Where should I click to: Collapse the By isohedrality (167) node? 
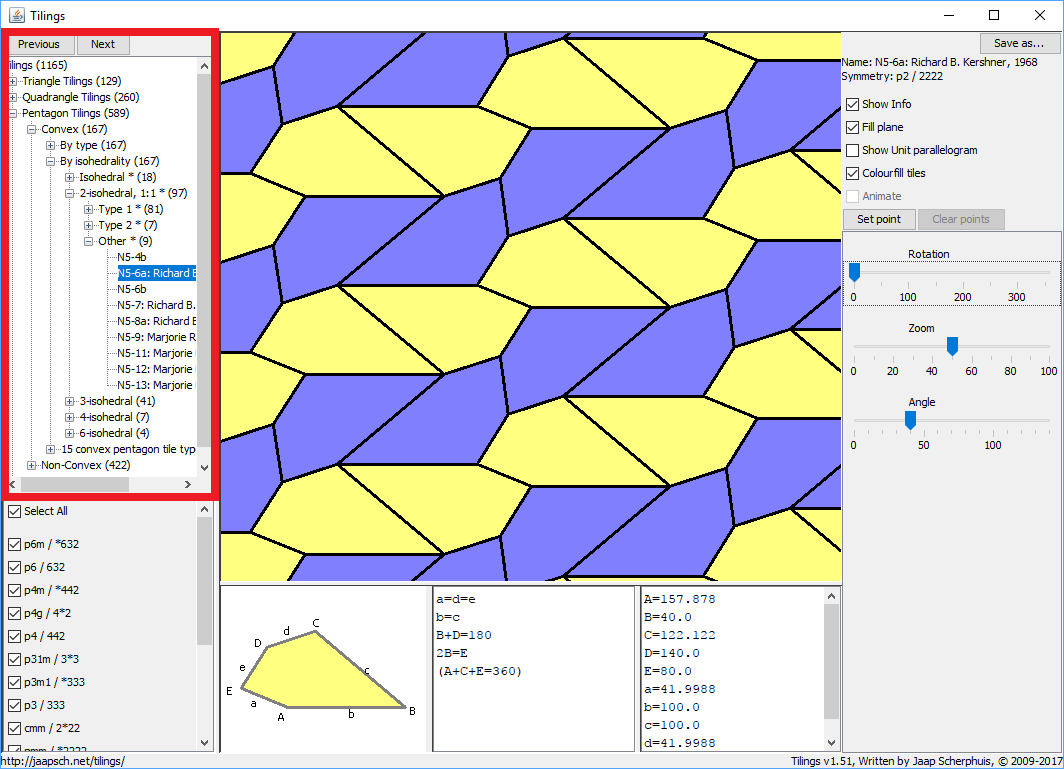[x=50, y=162]
